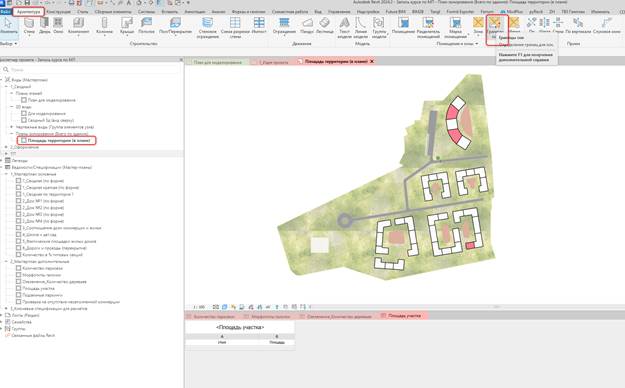This screenshot has width=625, height=388.
Task: Open the highlighted territory area plan view
Action: (x=58, y=140)
